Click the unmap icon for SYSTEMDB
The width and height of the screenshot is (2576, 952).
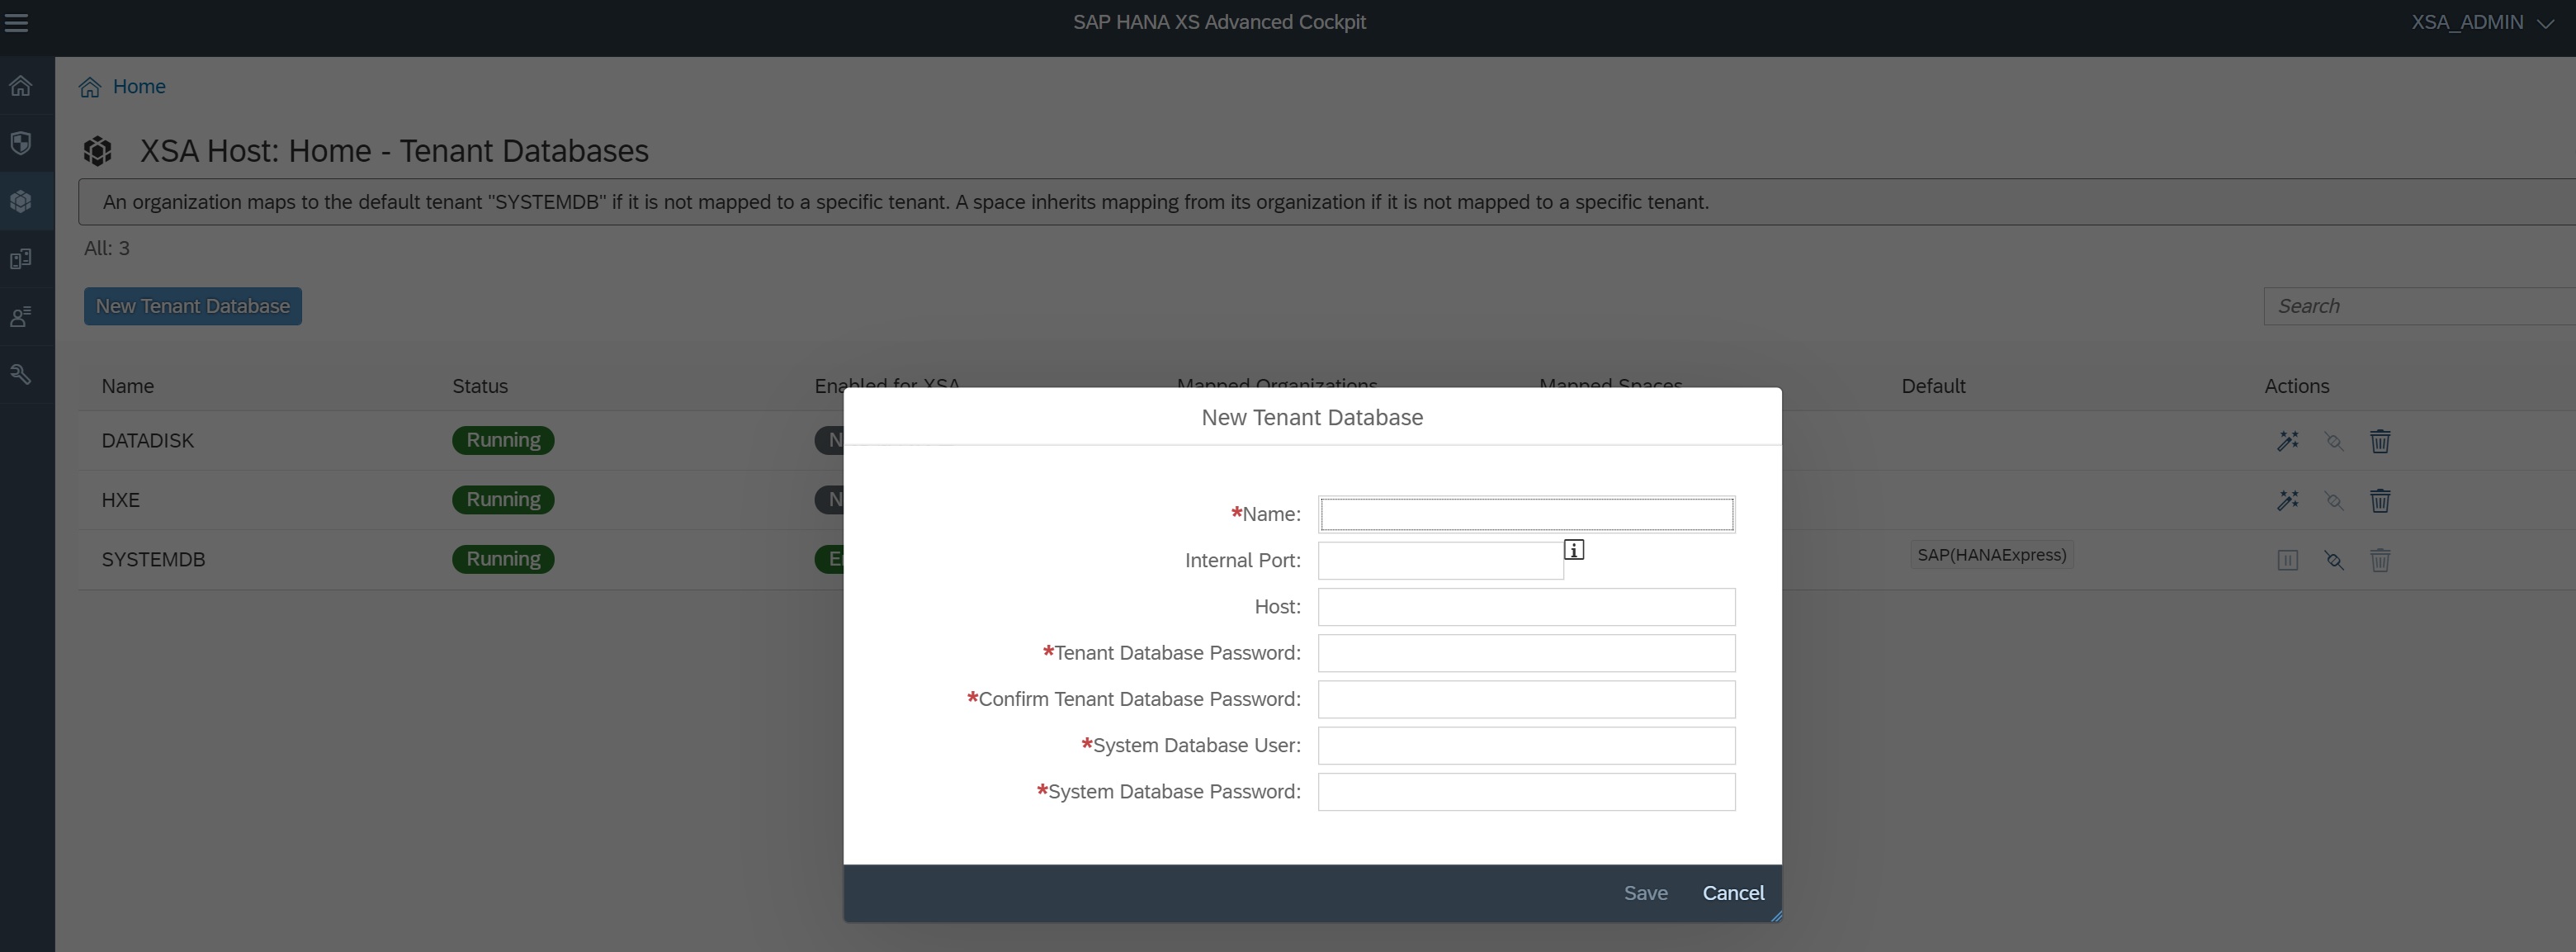pyautogui.click(x=2334, y=560)
